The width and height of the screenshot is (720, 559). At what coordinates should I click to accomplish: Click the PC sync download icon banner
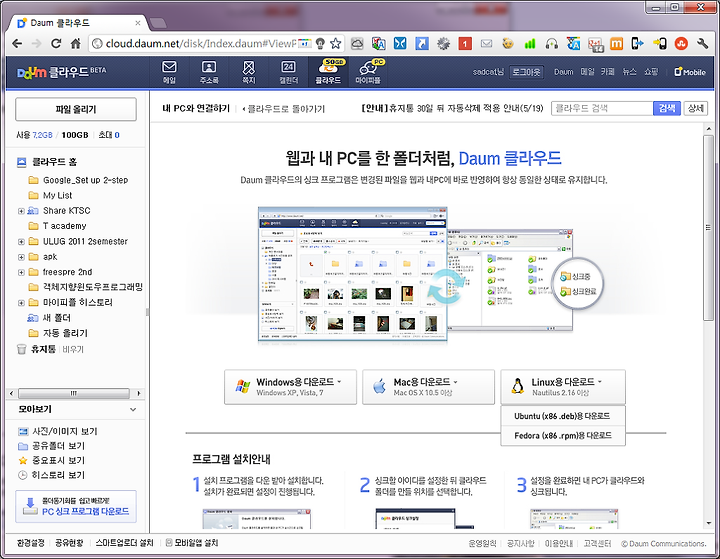click(76, 506)
